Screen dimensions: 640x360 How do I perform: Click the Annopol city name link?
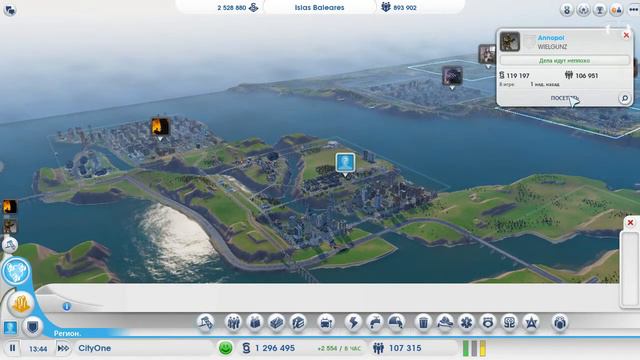click(551, 38)
